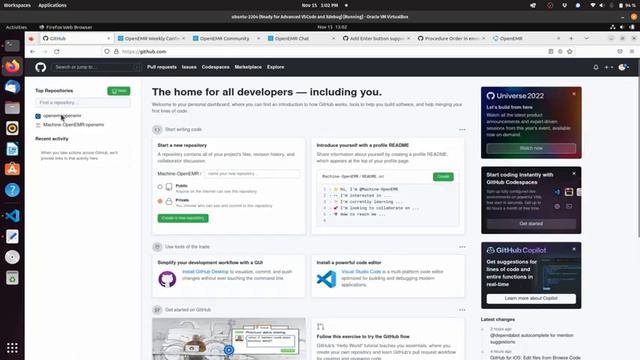Open the Get started on GitHub options menu

pos(462,310)
